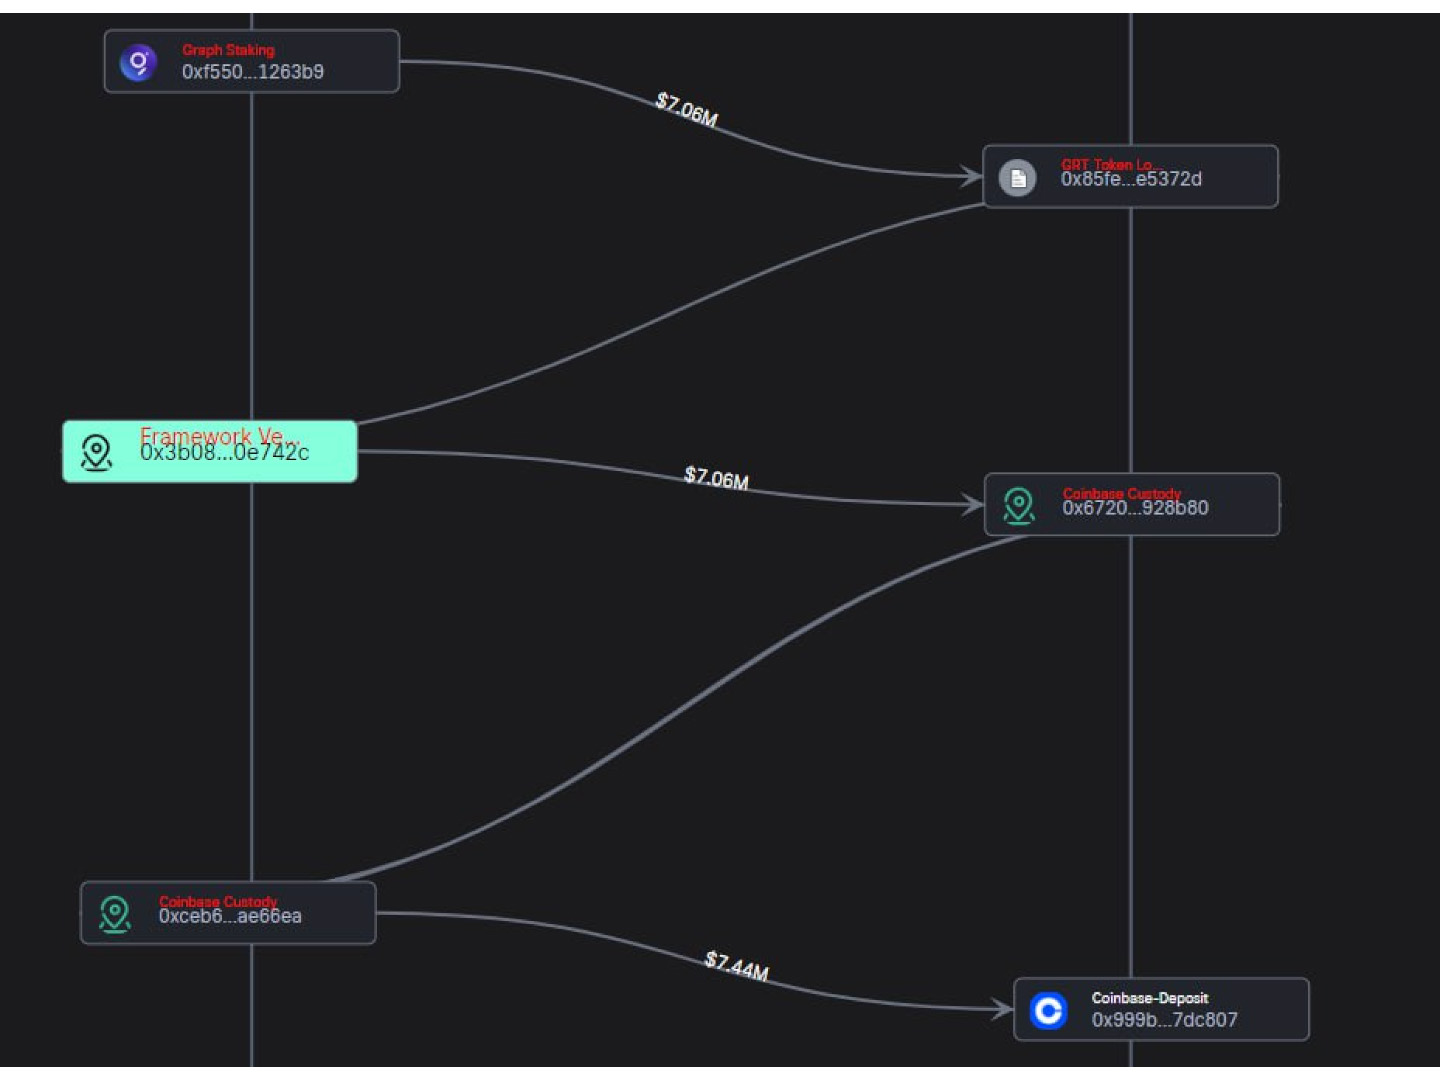Select $7.06M label on Framework Ve... edge
1440x1080 pixels.
[x=716, y=478]
